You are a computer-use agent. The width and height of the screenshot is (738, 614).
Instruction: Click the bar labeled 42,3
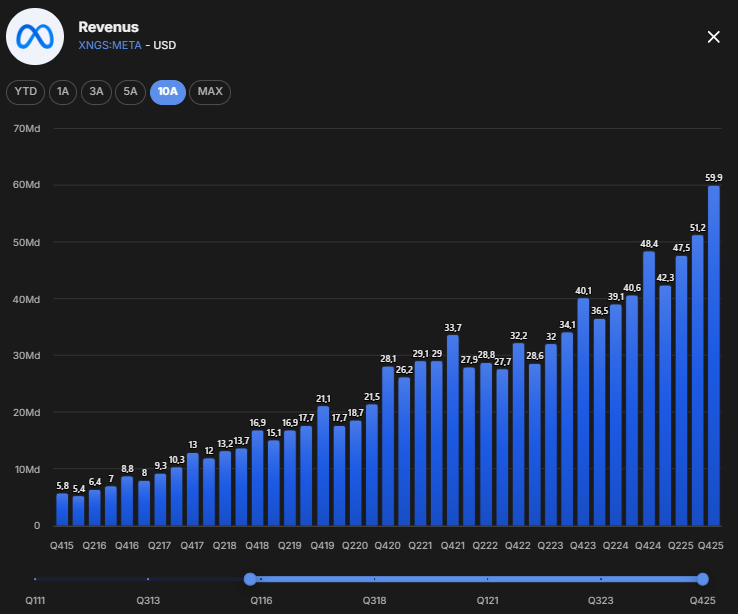tap(665, 406)
